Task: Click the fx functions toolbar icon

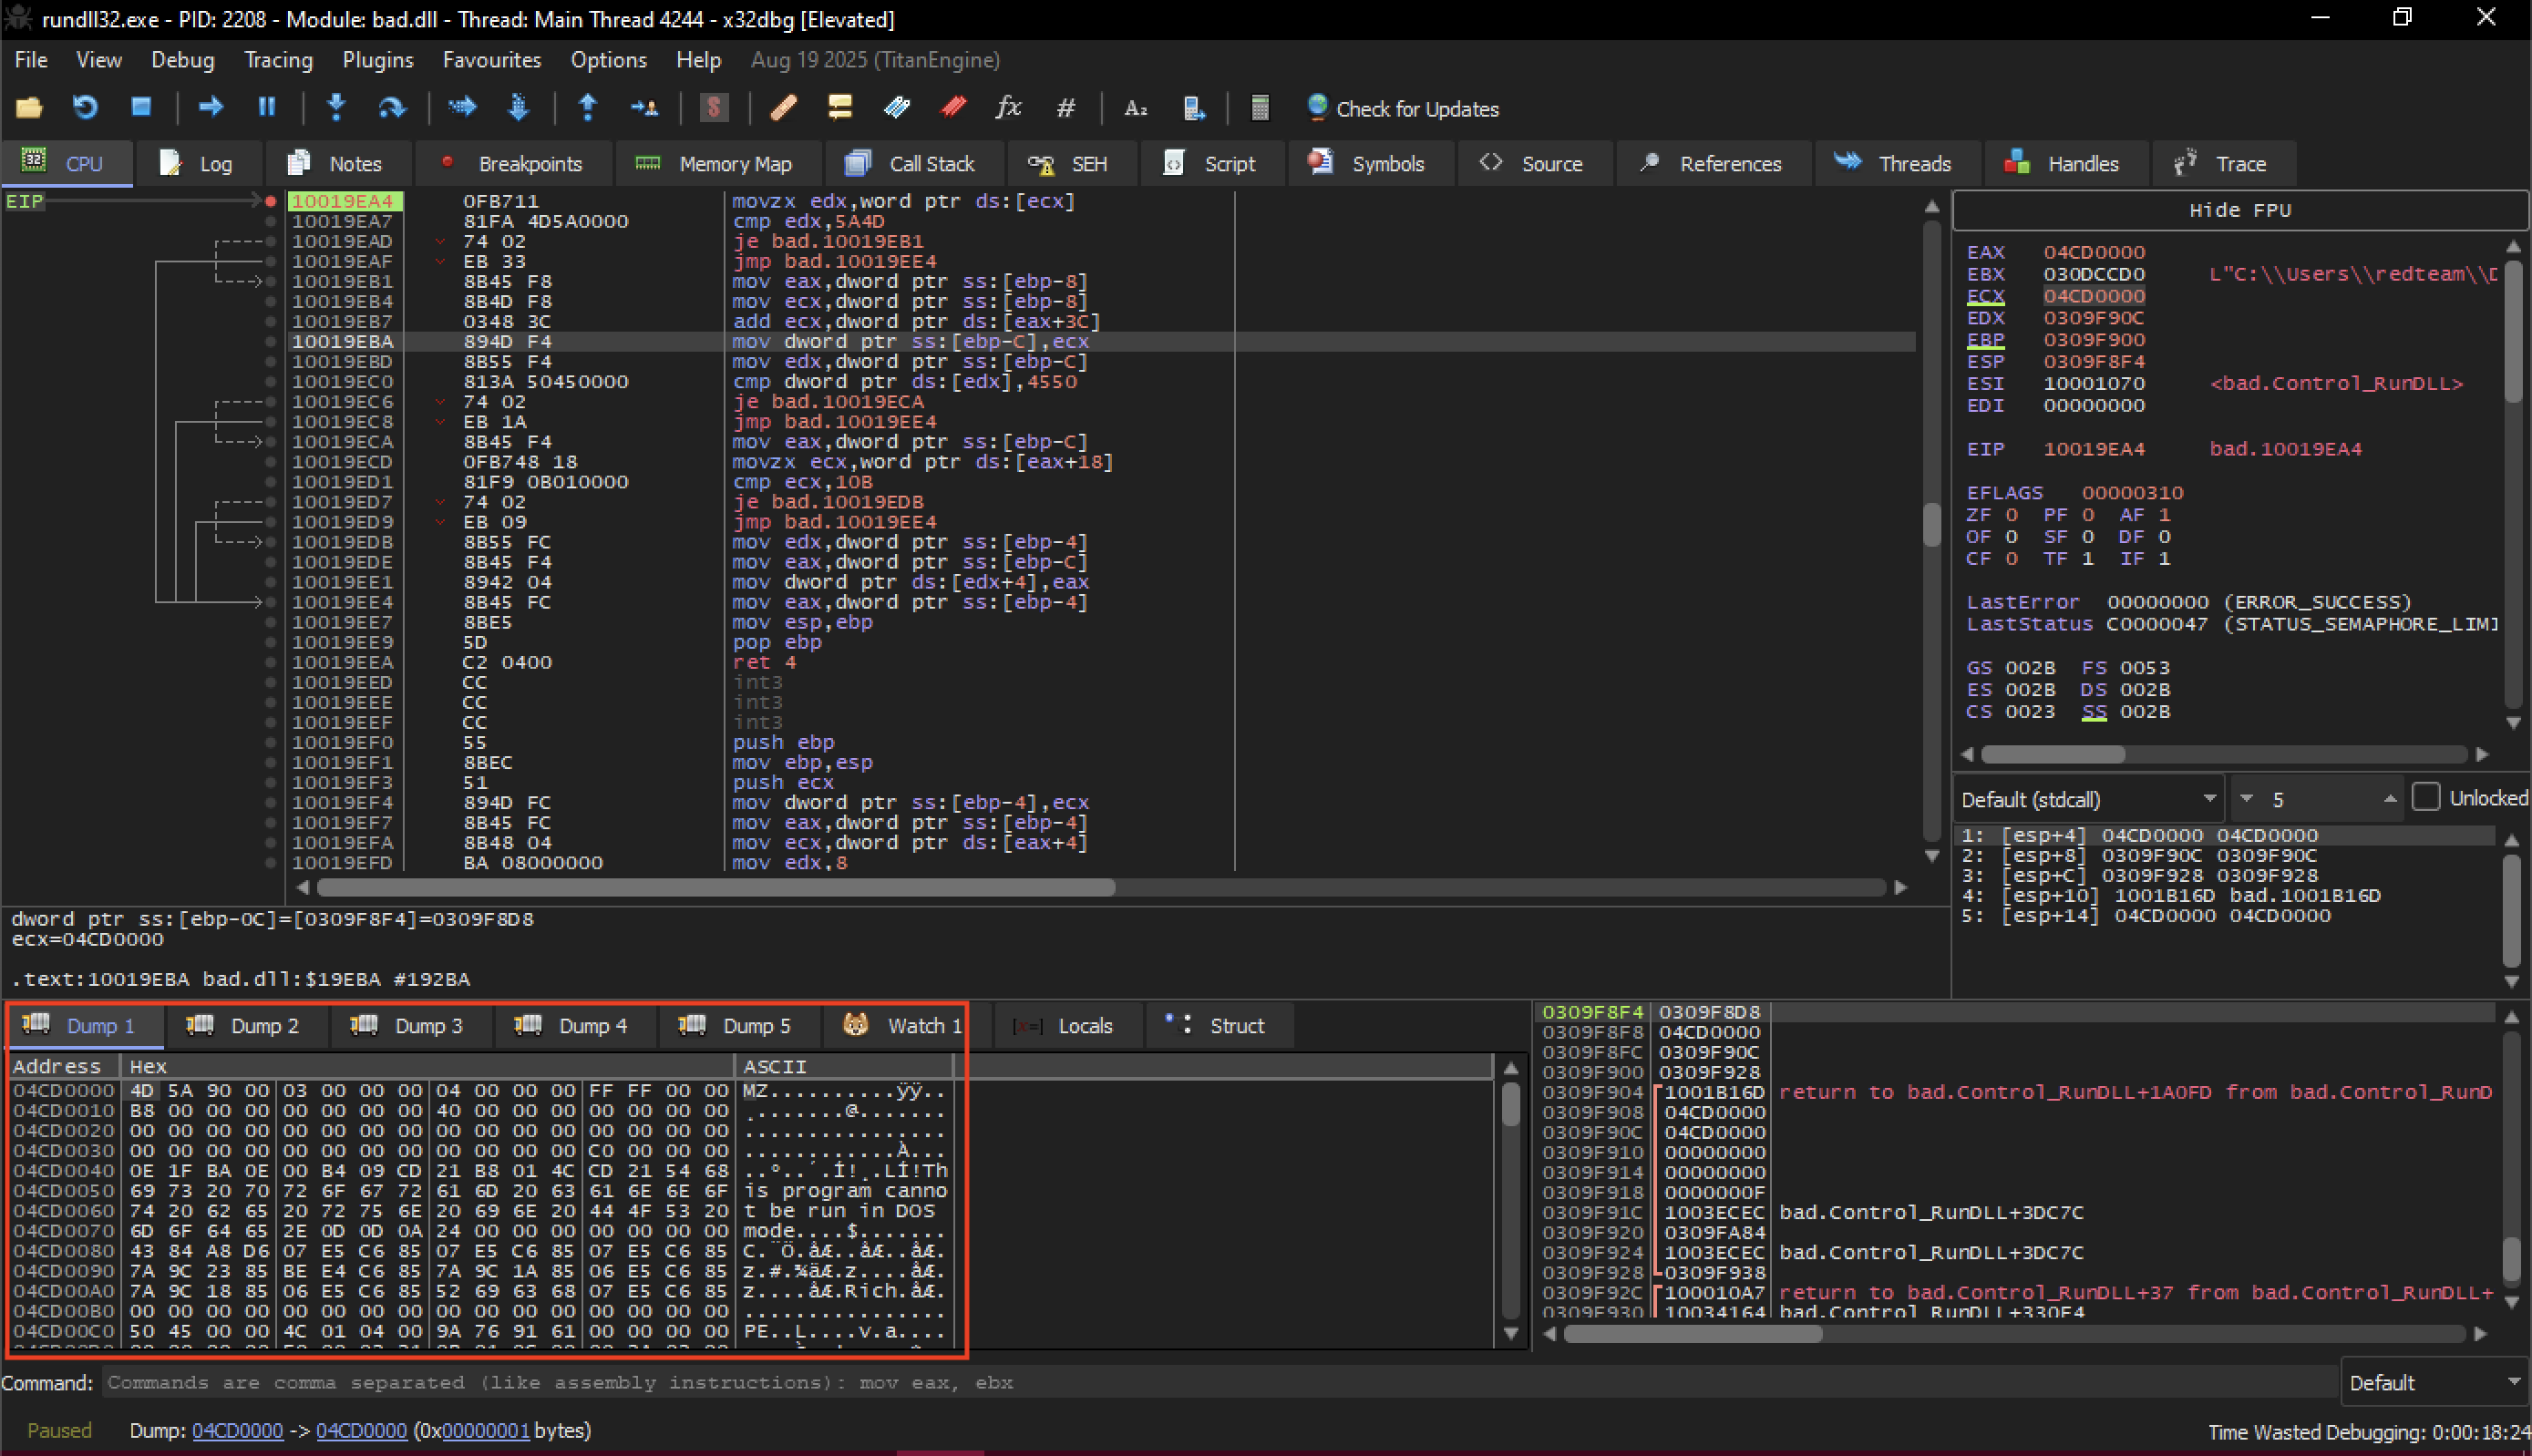Action: point(1008,107)
